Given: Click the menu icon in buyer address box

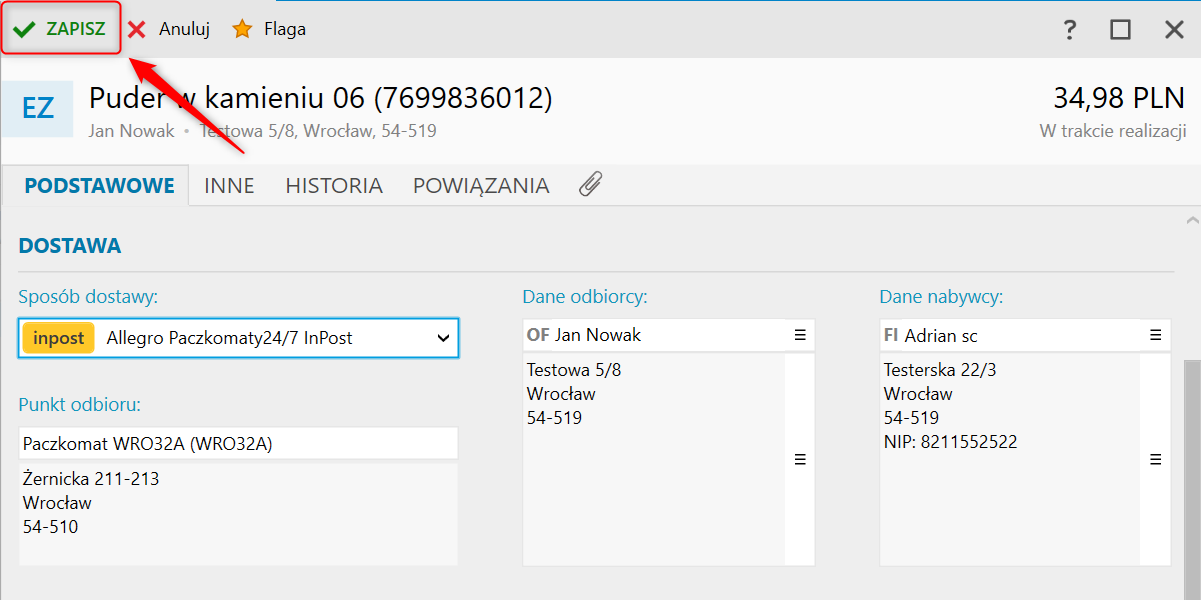Looking at the screenshot, I should click(1156, 460).
